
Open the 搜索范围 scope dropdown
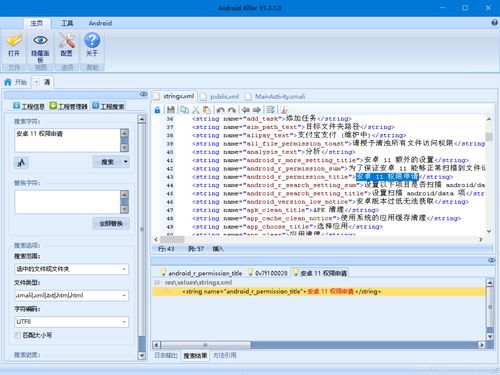click(124, 269)
